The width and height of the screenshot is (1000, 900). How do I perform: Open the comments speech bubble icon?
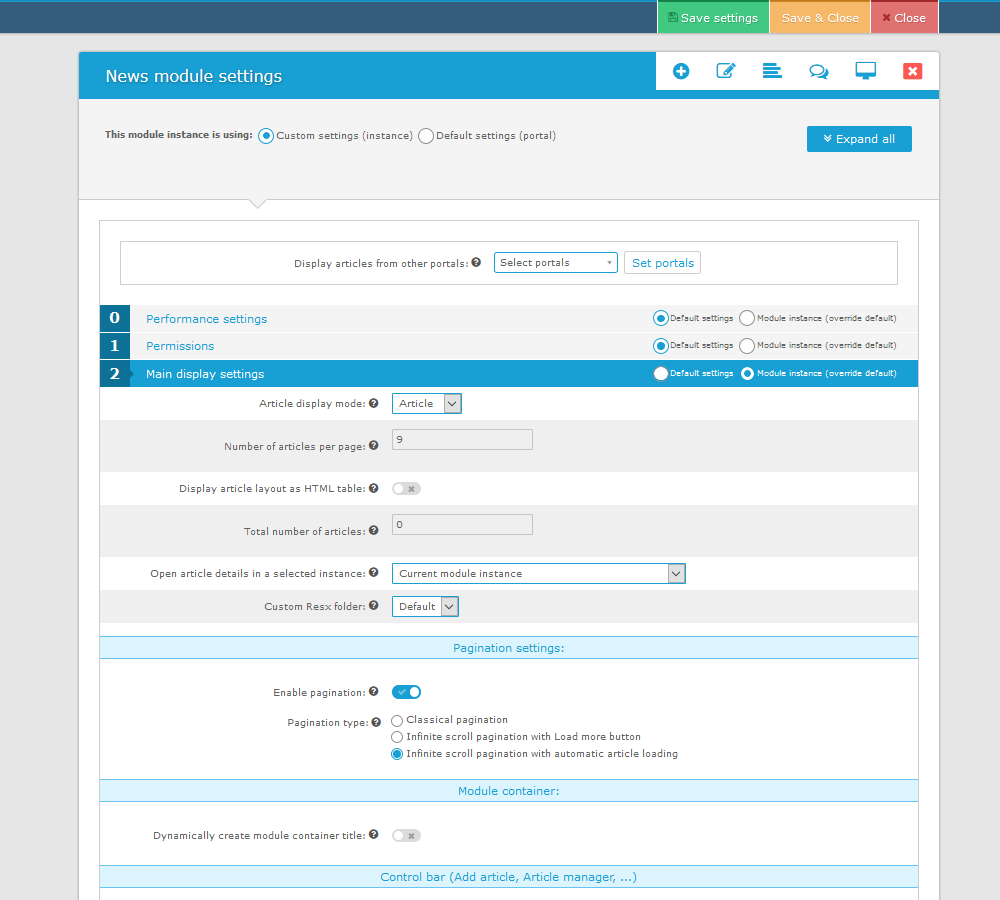pyautogui.click(x=818, y=71)
